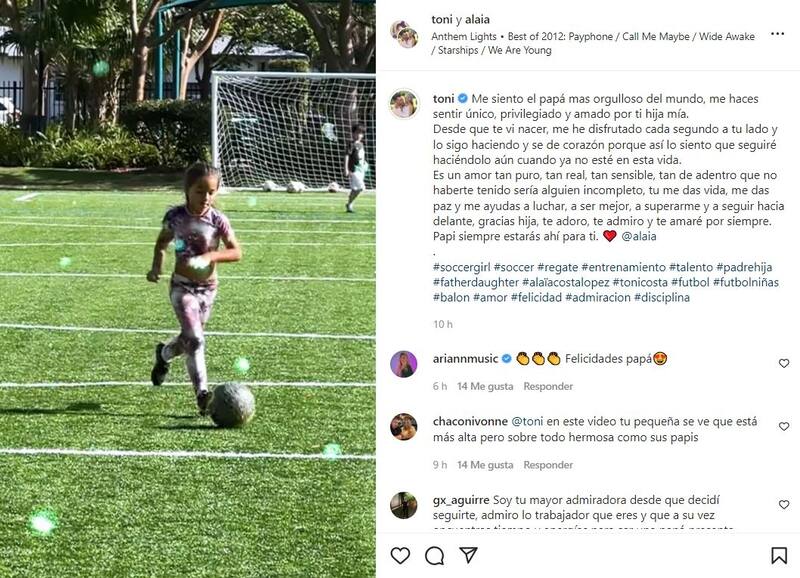Viewport: 800px width, 578px height.
Task: View the 14 likes on ariannmusic's comment
Action: point(485,386)
